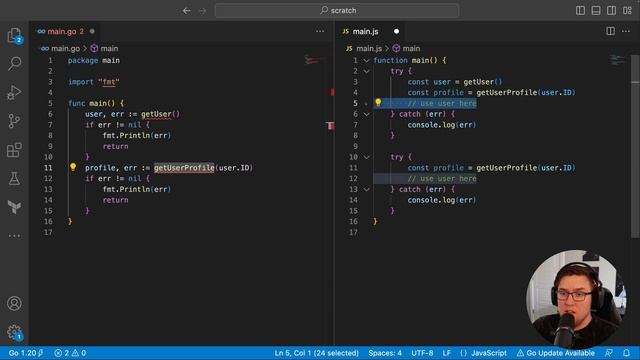Collapse first try block at JS line 2
This screenshot has height=360, width=640.
coord(367,71)
